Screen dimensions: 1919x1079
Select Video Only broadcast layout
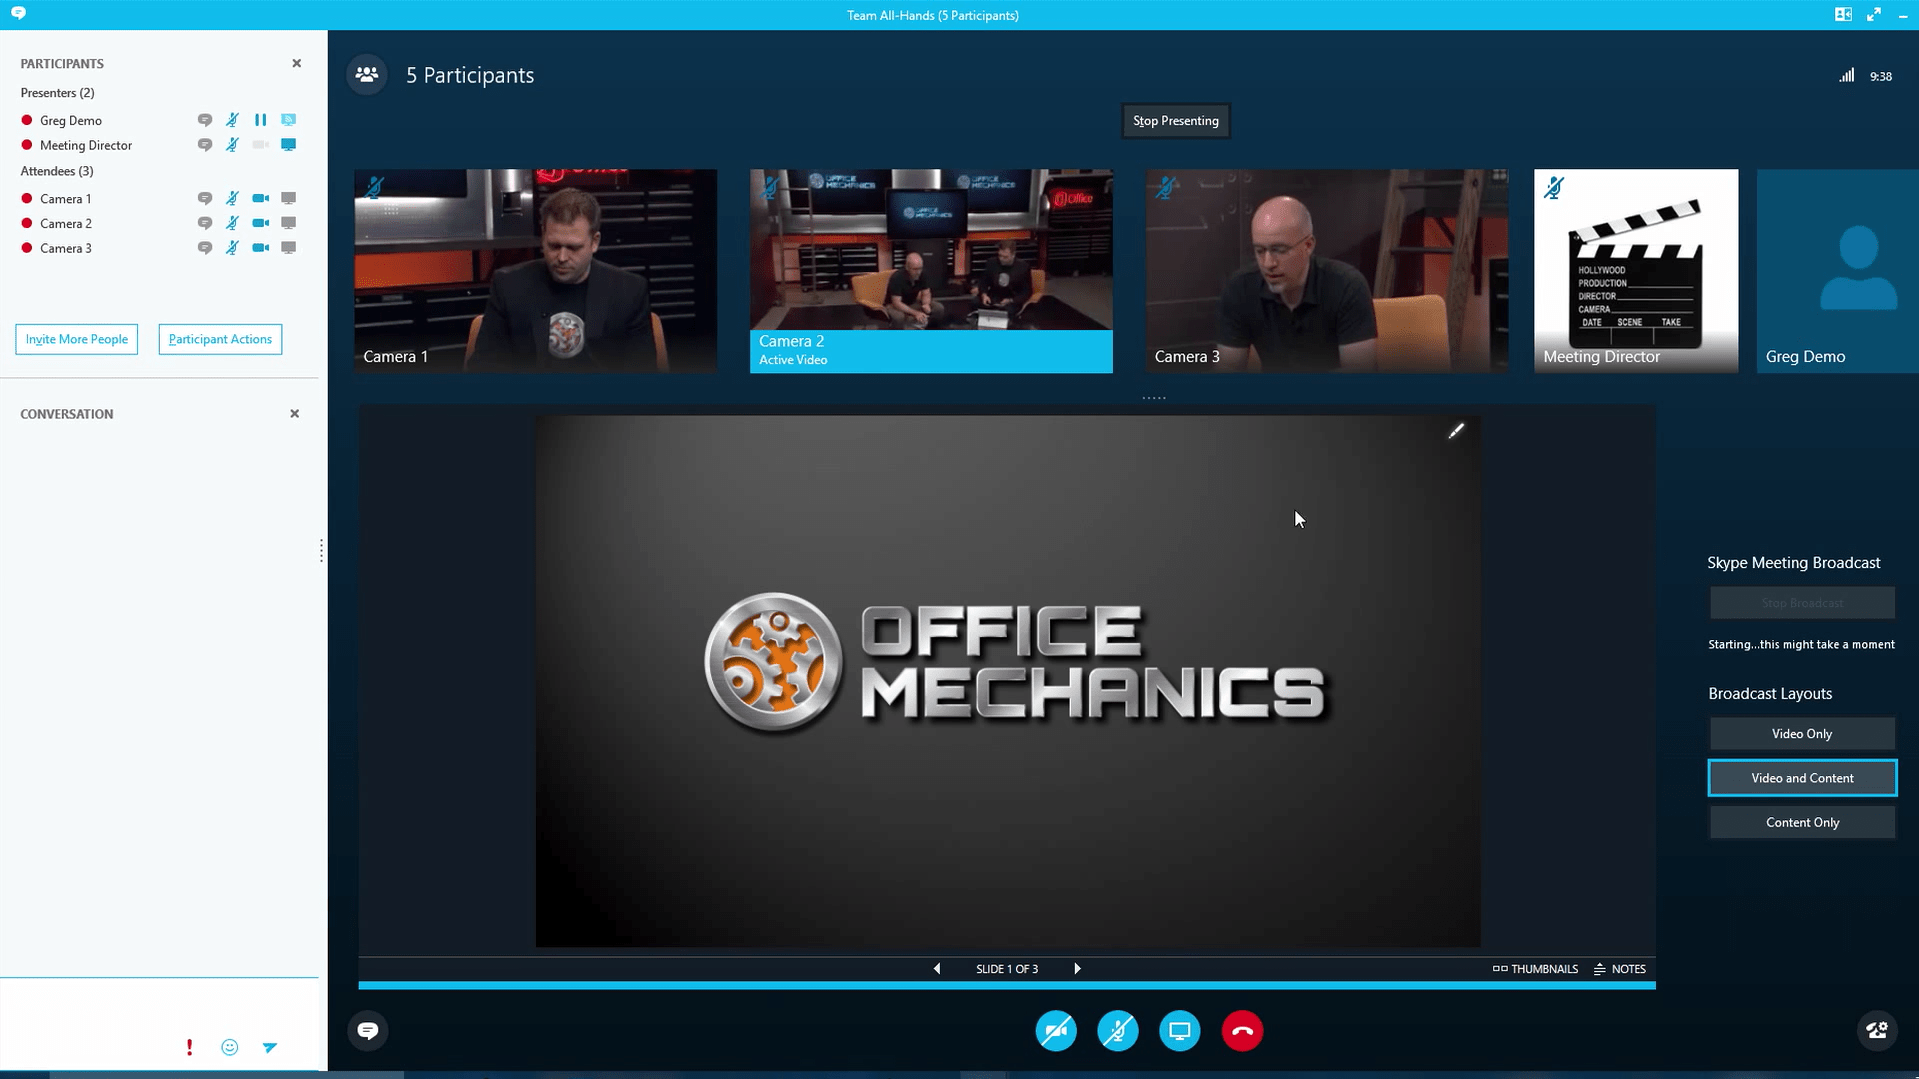[1802, 734]
